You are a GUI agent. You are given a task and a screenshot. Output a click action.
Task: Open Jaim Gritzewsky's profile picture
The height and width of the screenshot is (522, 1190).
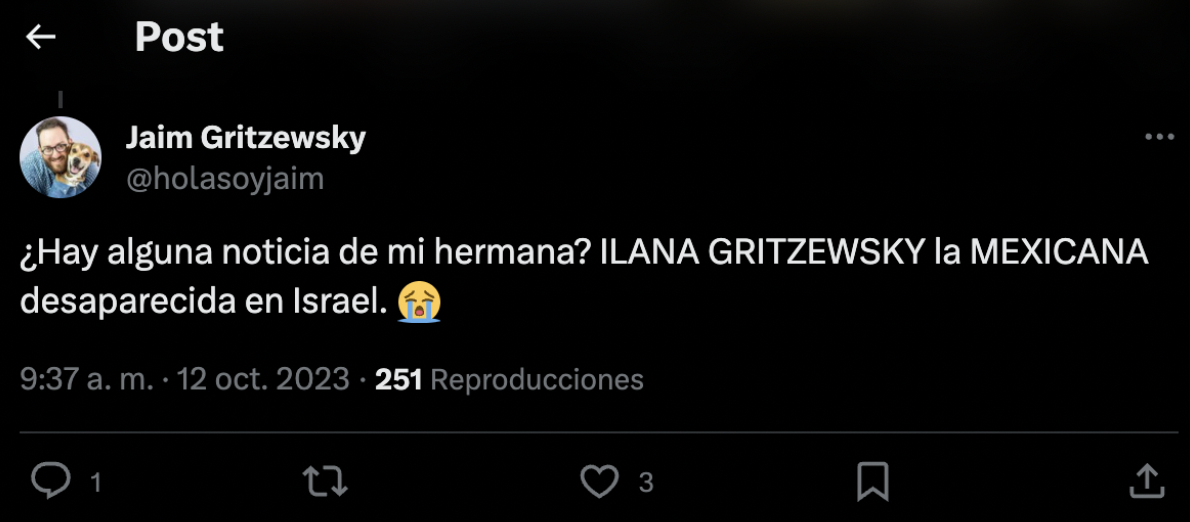pyautogui.click(x=61, y=157)
